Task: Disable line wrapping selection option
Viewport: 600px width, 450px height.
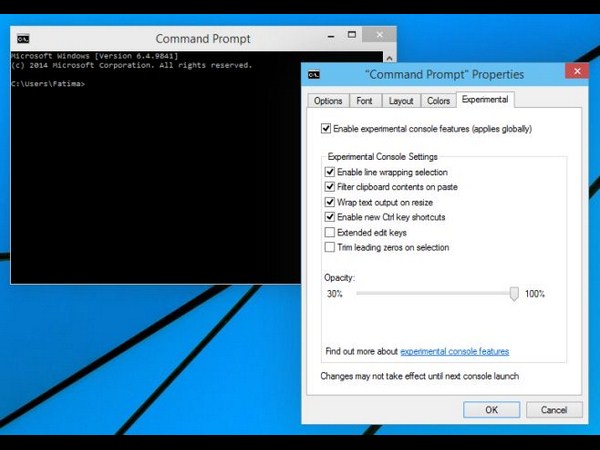Action: [x=331, y=172]
